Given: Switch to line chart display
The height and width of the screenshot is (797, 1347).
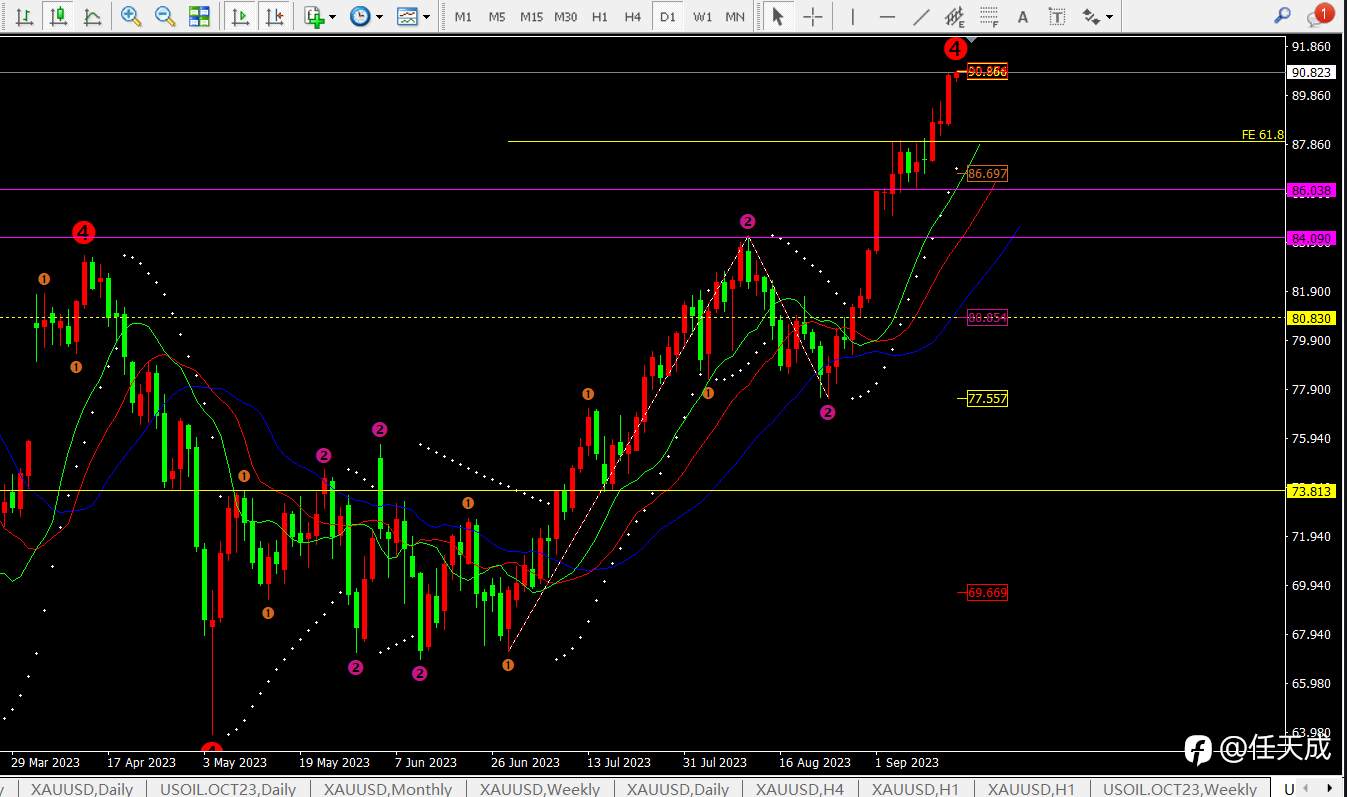Looking at the screenshot, I should click(92, 16).
